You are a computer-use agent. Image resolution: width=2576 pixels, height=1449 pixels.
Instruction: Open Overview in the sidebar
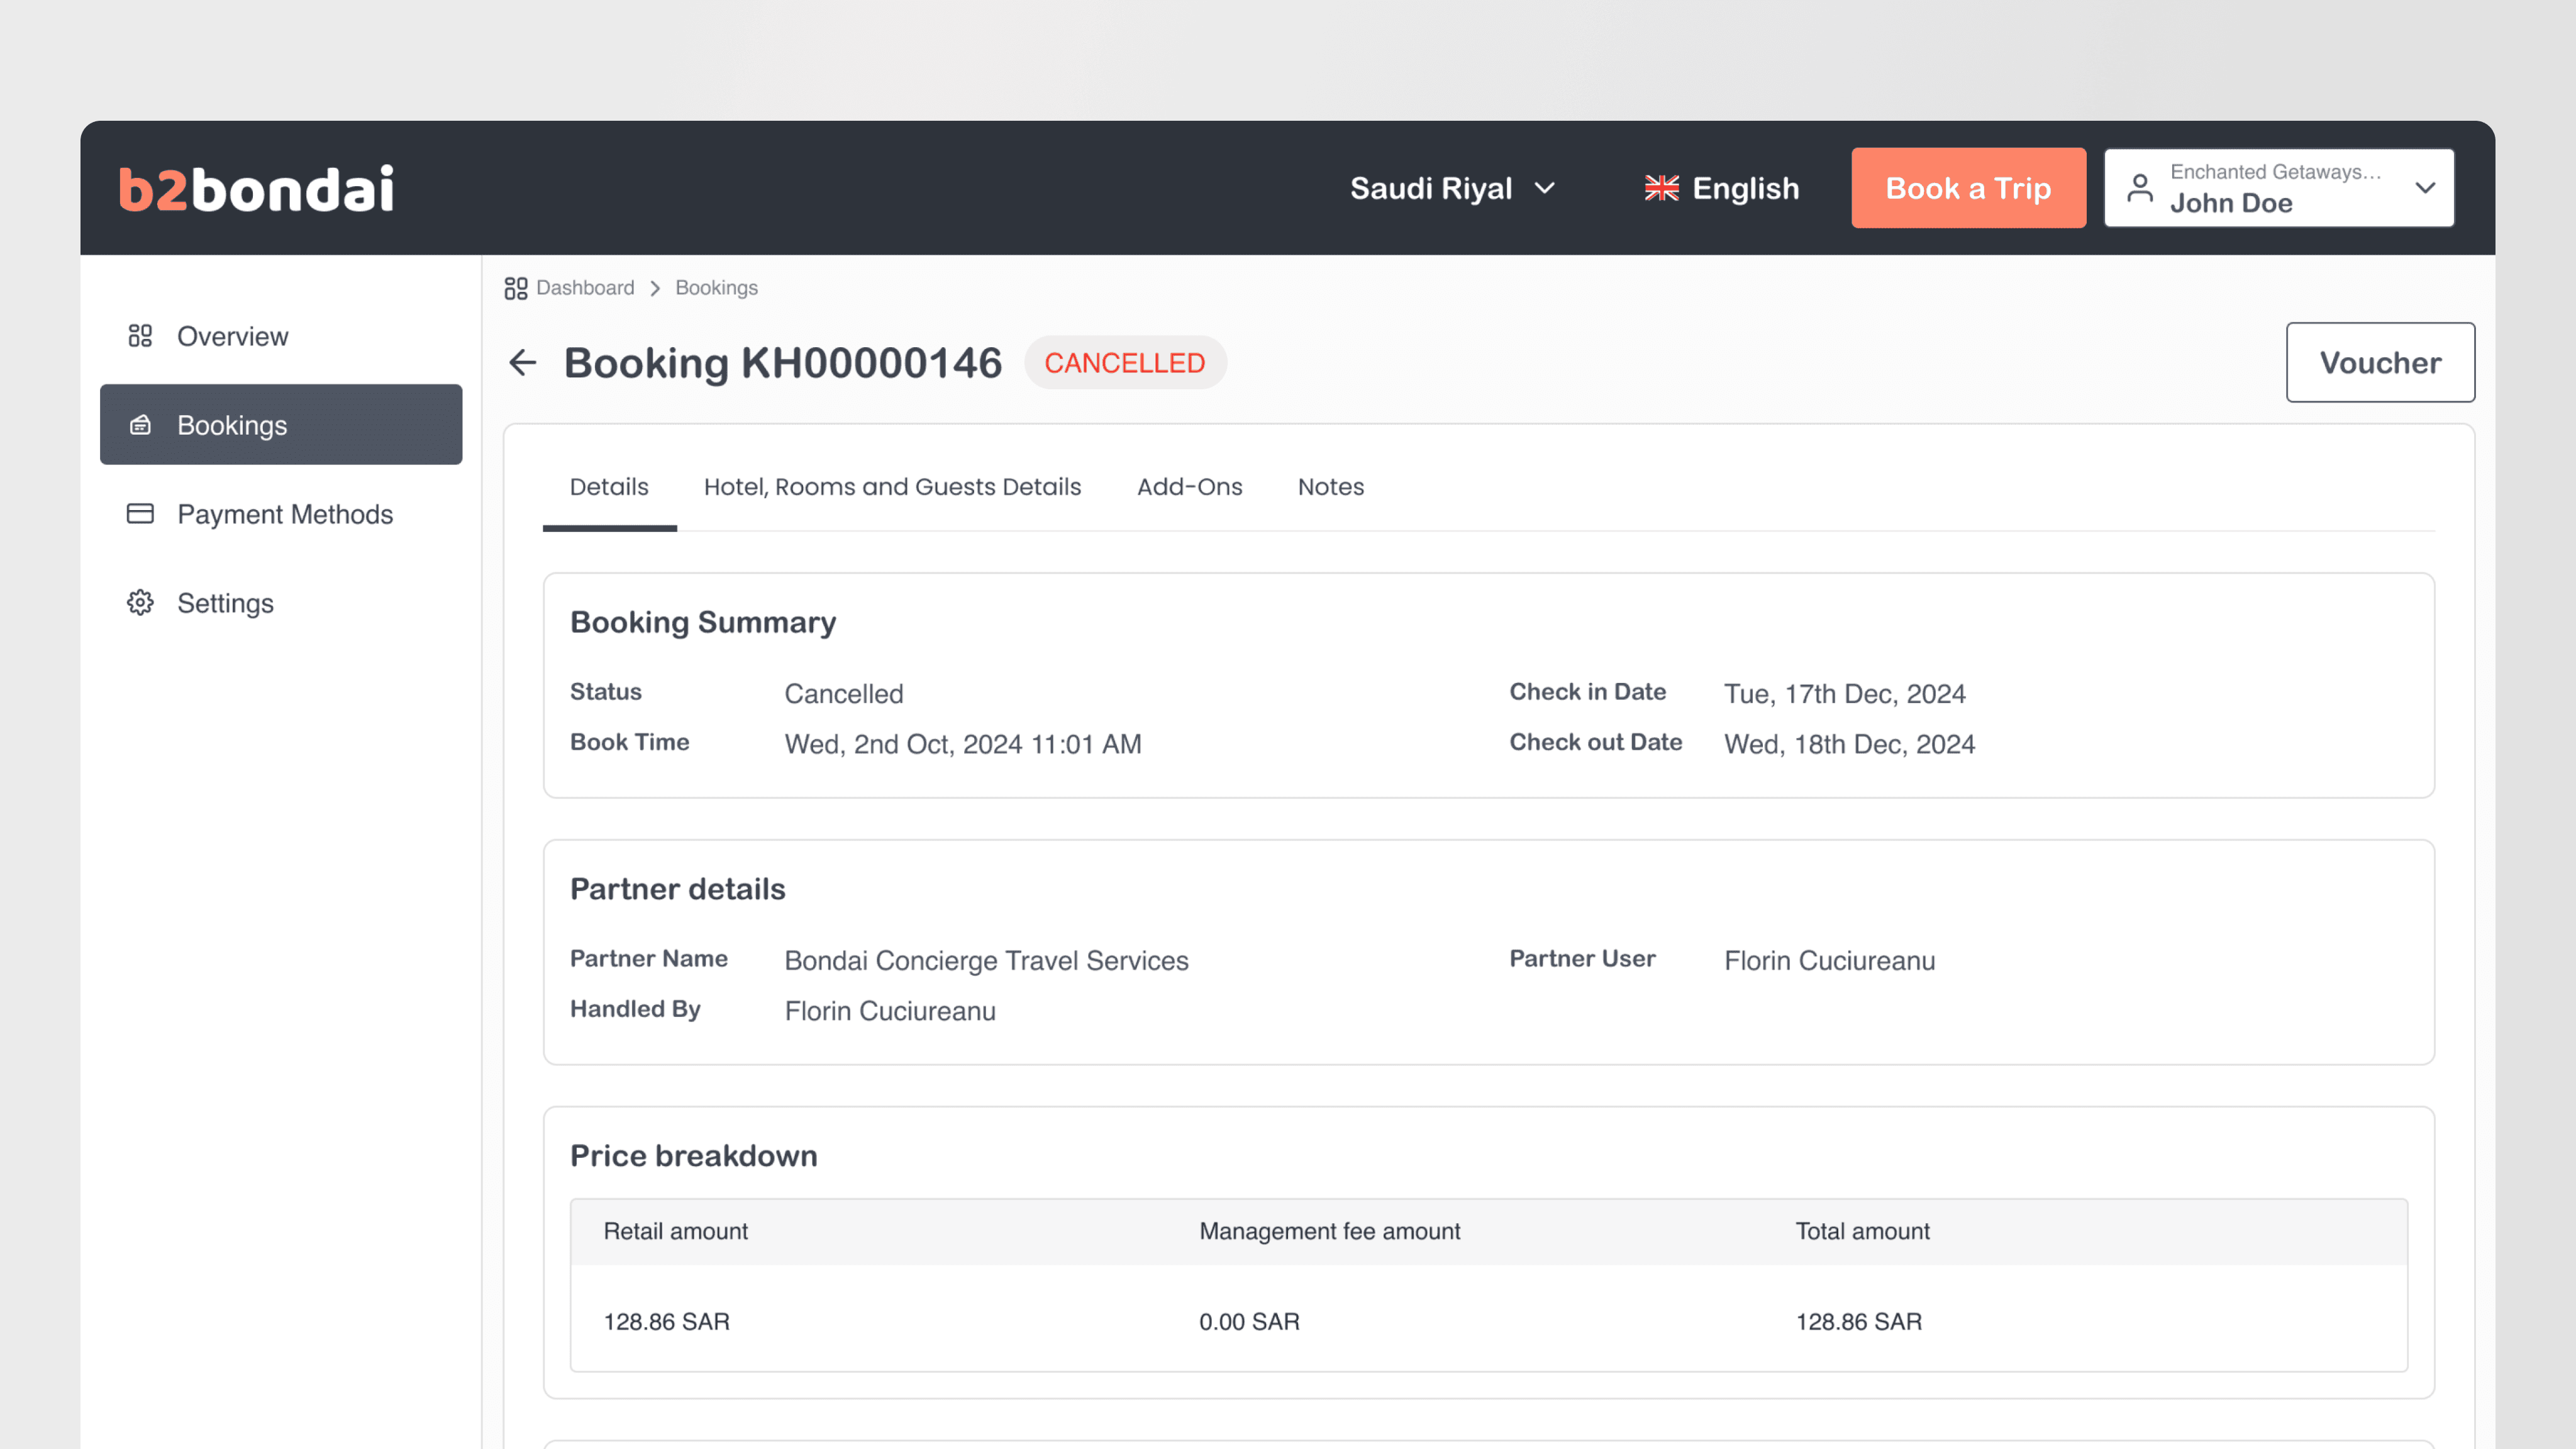coord(281,336)
